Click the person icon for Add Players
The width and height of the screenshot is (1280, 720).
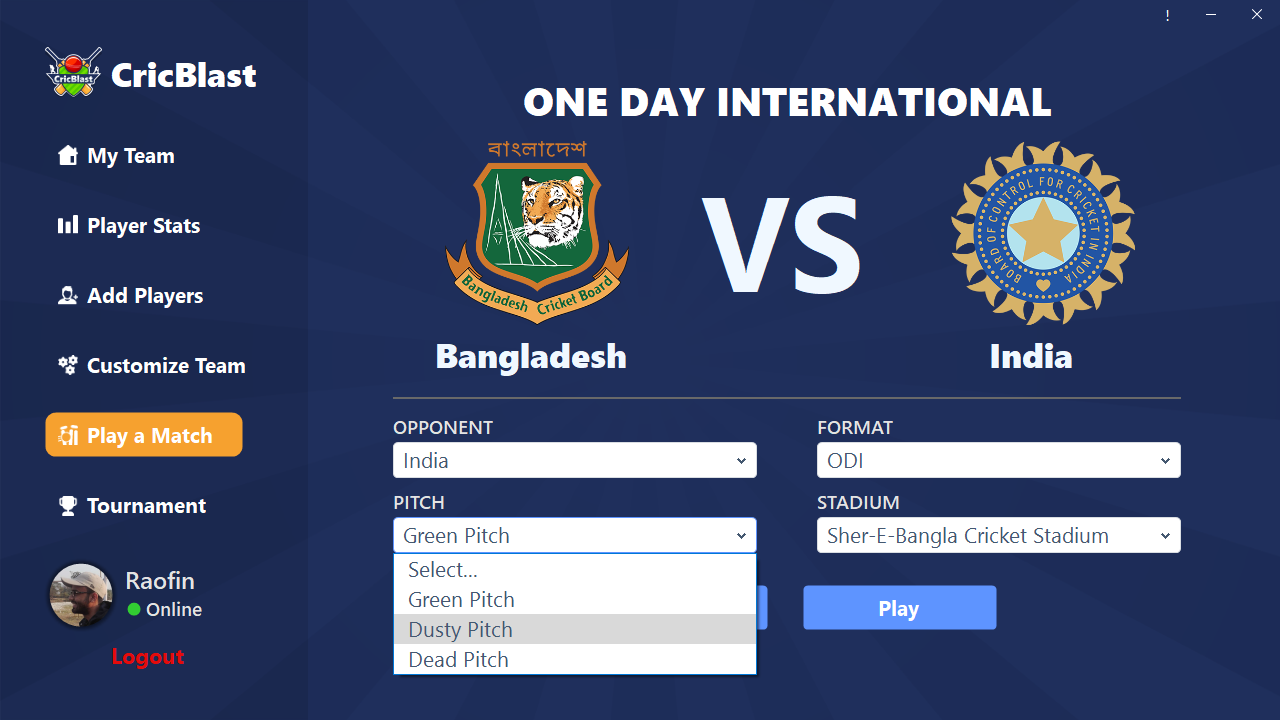pos(67,295)
